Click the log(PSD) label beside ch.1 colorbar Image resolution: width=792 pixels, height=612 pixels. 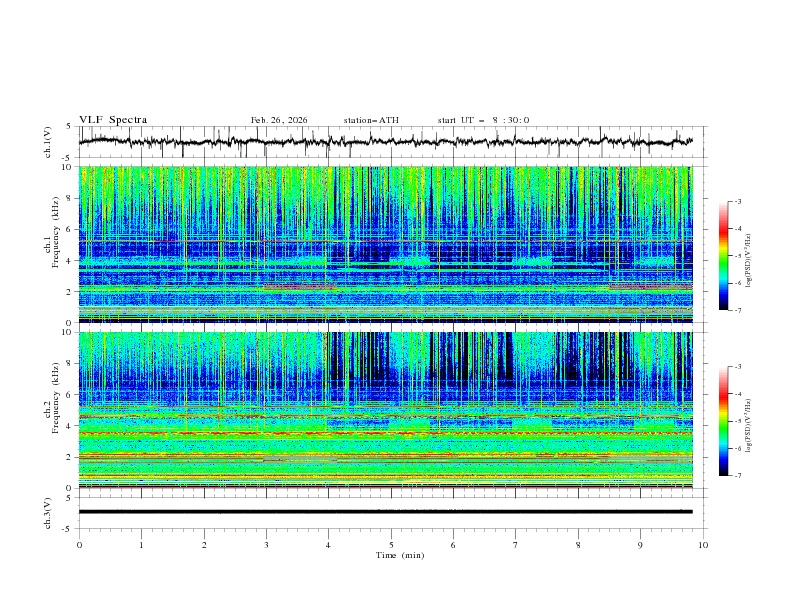748,261
